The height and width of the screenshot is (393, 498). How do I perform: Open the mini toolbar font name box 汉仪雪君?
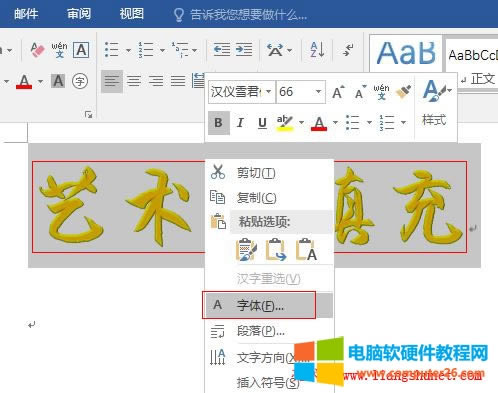(x=241, y=92)
